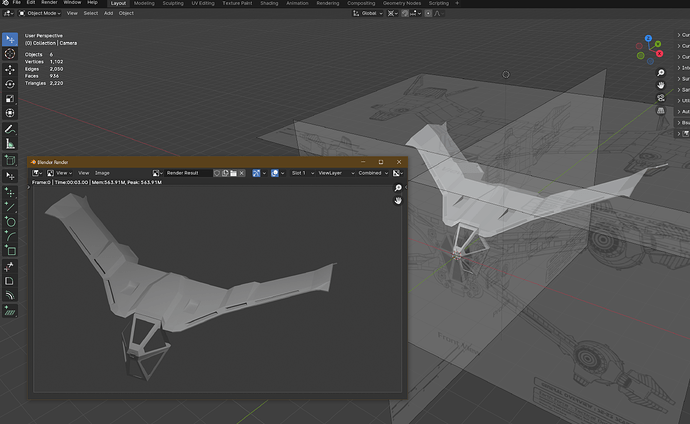Open the image editor View mode dropdown
The image size is (690, 424).
(59, 173)
